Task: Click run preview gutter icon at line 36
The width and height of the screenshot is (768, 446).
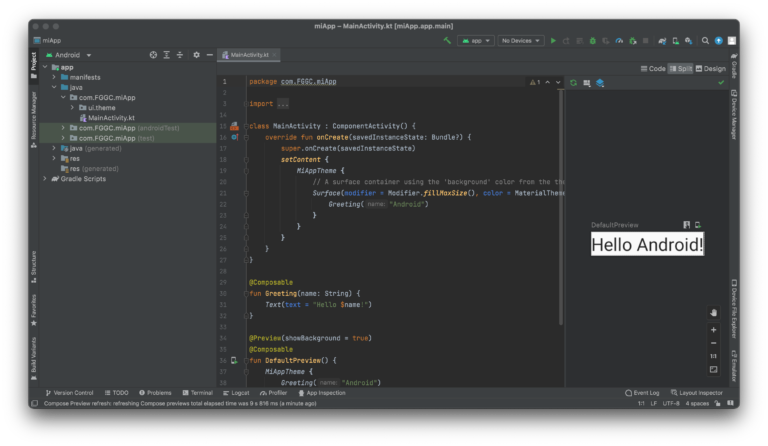Action: (x=234, y=360)
